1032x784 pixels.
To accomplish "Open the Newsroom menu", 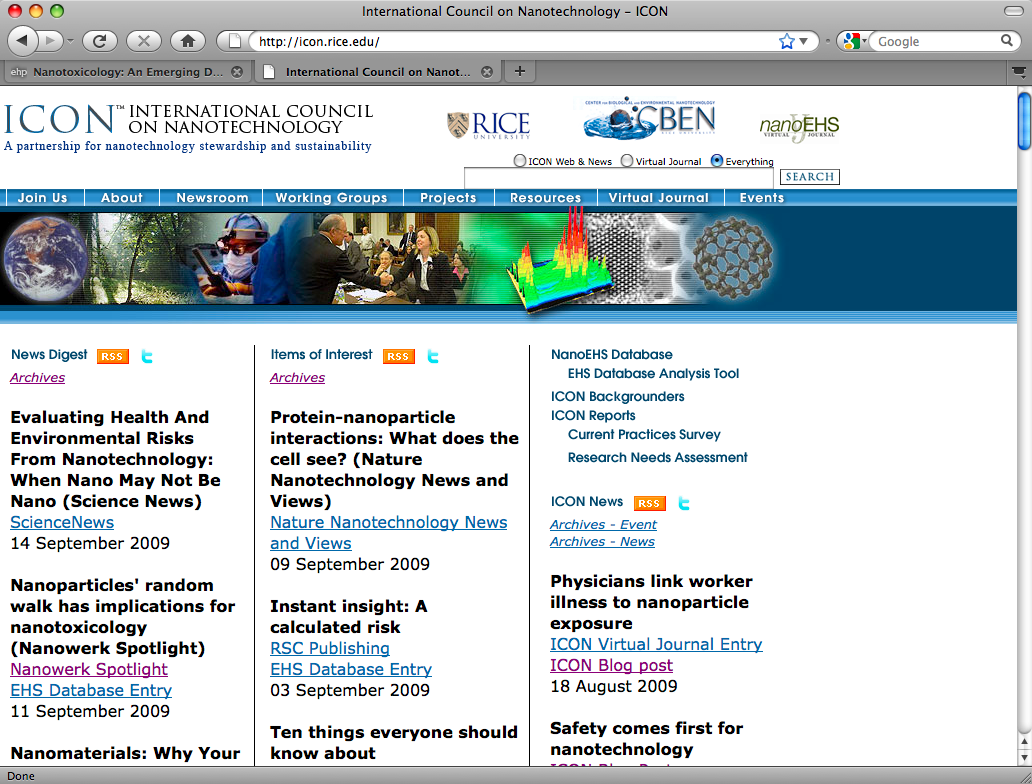I will pos(212,197).
